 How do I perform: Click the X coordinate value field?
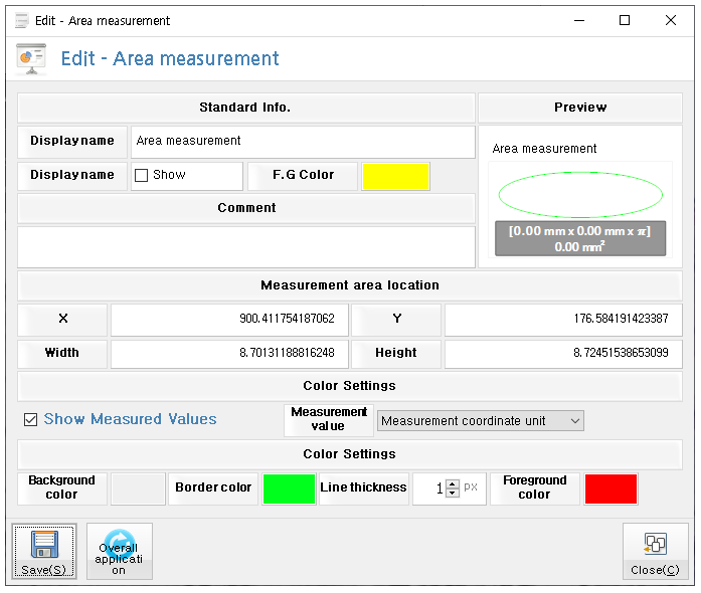[229, 320]
